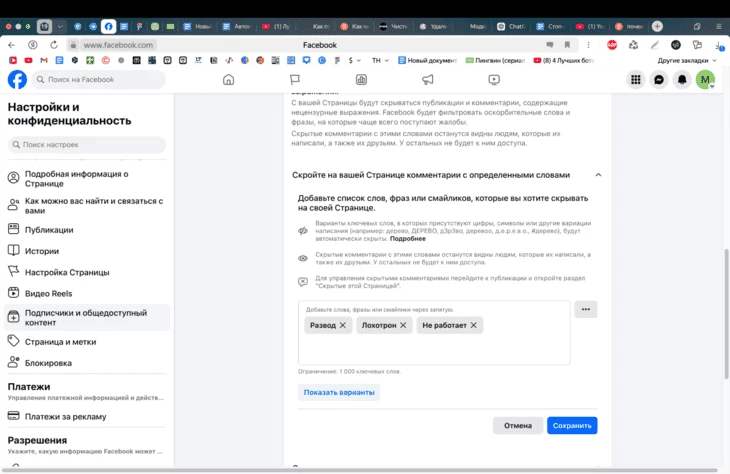Viewport: 730px width, 474px height.
Task: Reload the page with refresh icon
Action: point(54,45)
